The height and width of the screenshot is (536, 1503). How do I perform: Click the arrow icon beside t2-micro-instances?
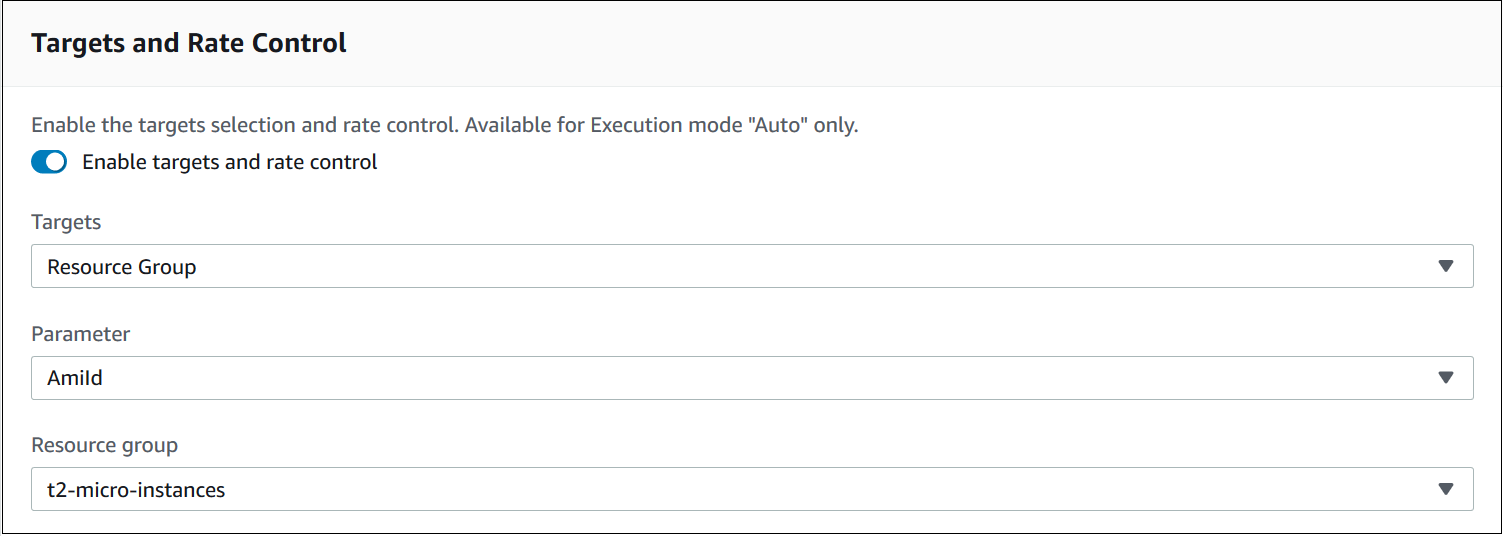point(1444,490)
